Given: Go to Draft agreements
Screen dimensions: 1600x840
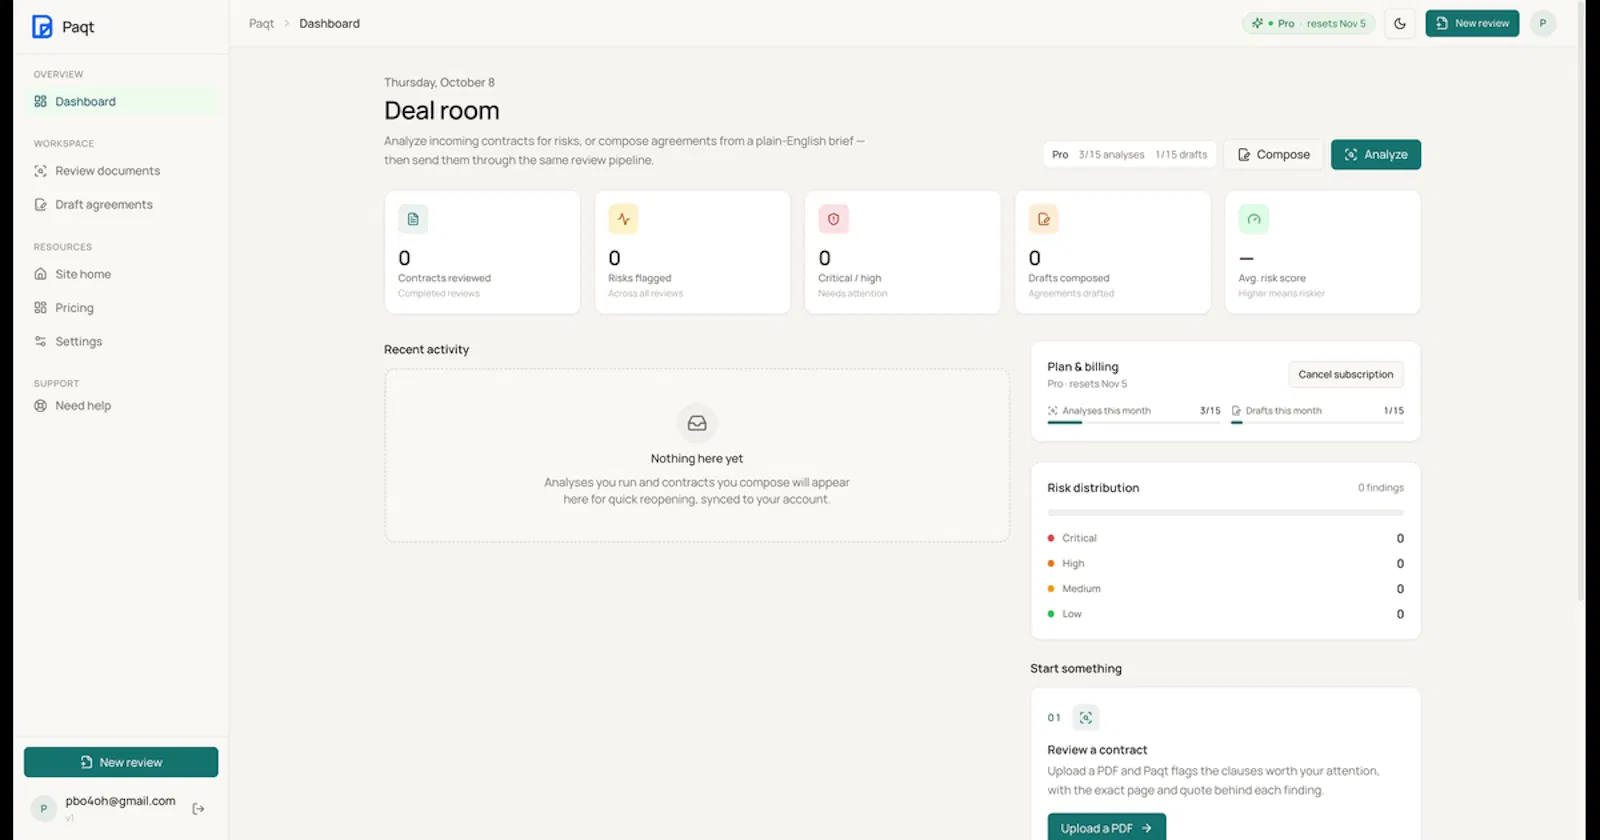Looking at the screenshot, I should 121,205.
